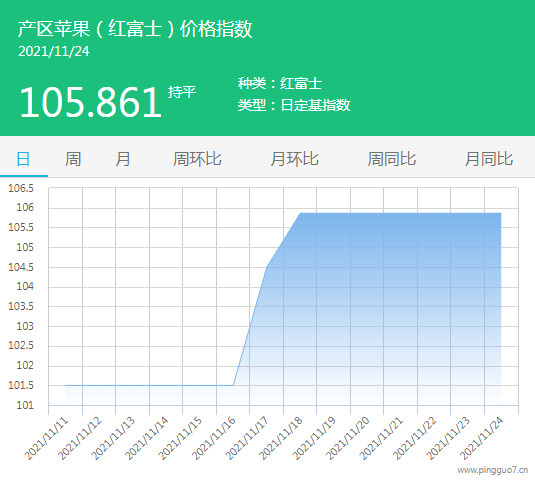The image size is (535, 481).
Task: Click the 2021/11/17 x-axis label
Action: [247, 438]
